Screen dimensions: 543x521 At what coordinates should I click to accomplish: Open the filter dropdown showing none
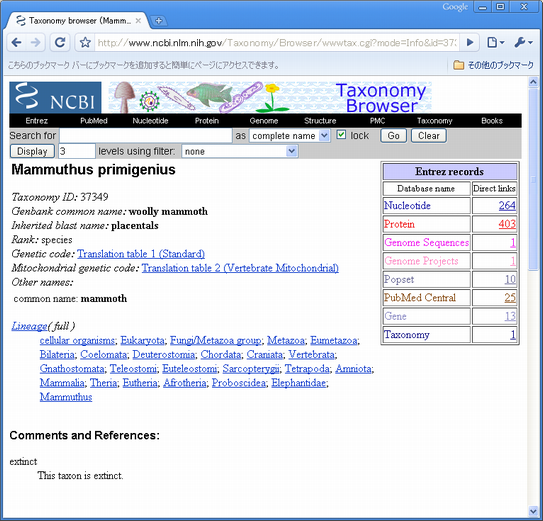tap(240, 151)
